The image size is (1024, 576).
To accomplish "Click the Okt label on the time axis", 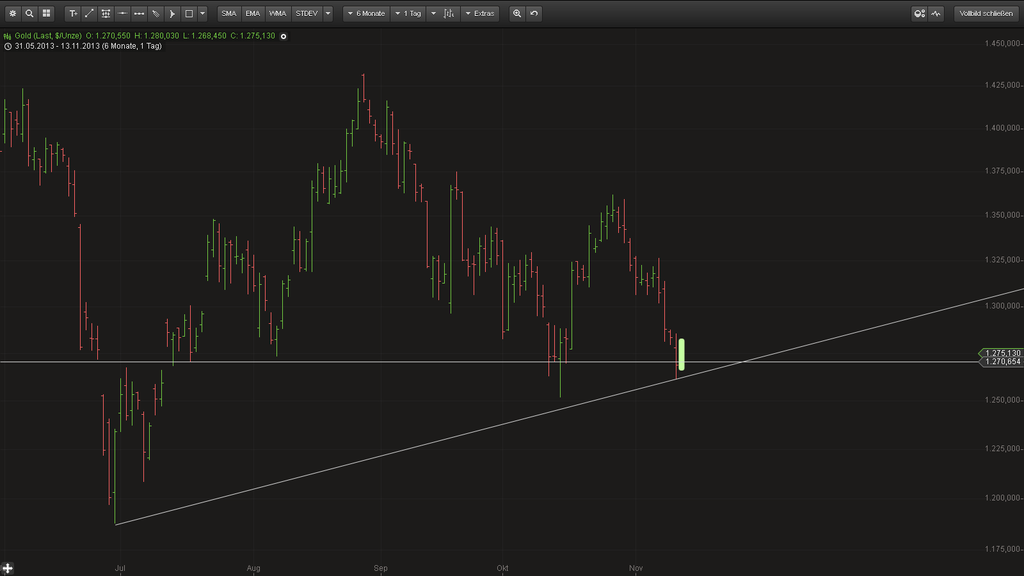I will [502, 568].
